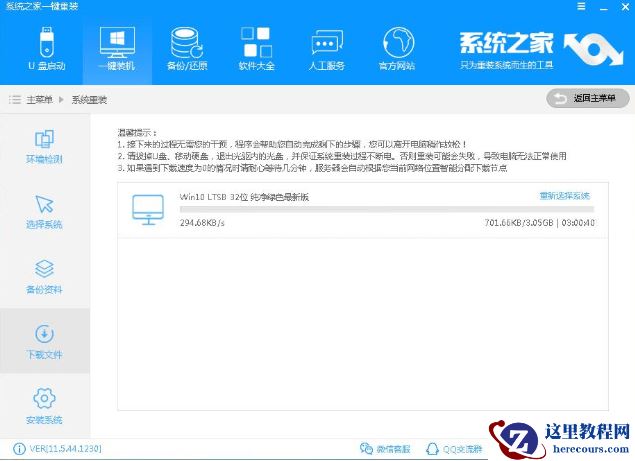Click the 温馨提示 heading
The height and width of the screenshot is (461, 635).
(136, 132)
